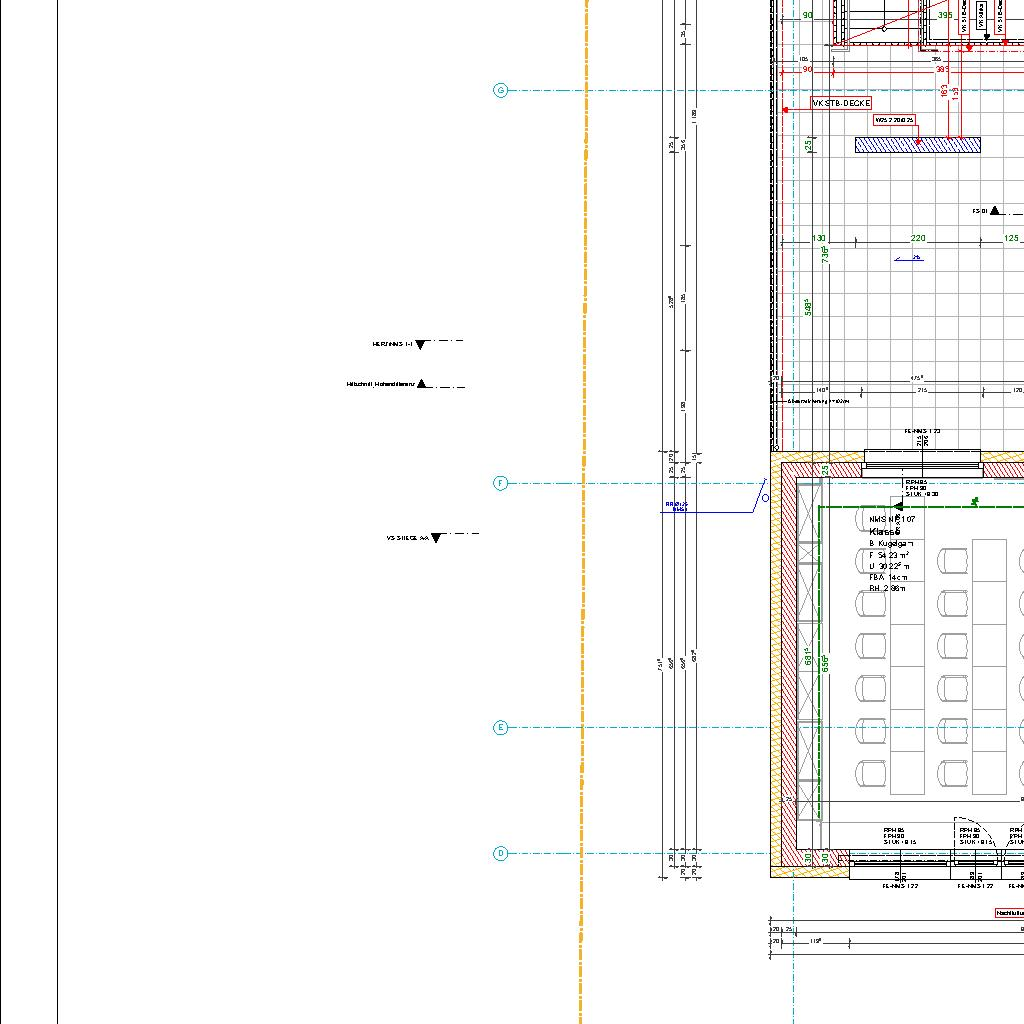Click the red 395 dimension value
This screenshot has width=1024, height=1024.
[x=945, y=15]
